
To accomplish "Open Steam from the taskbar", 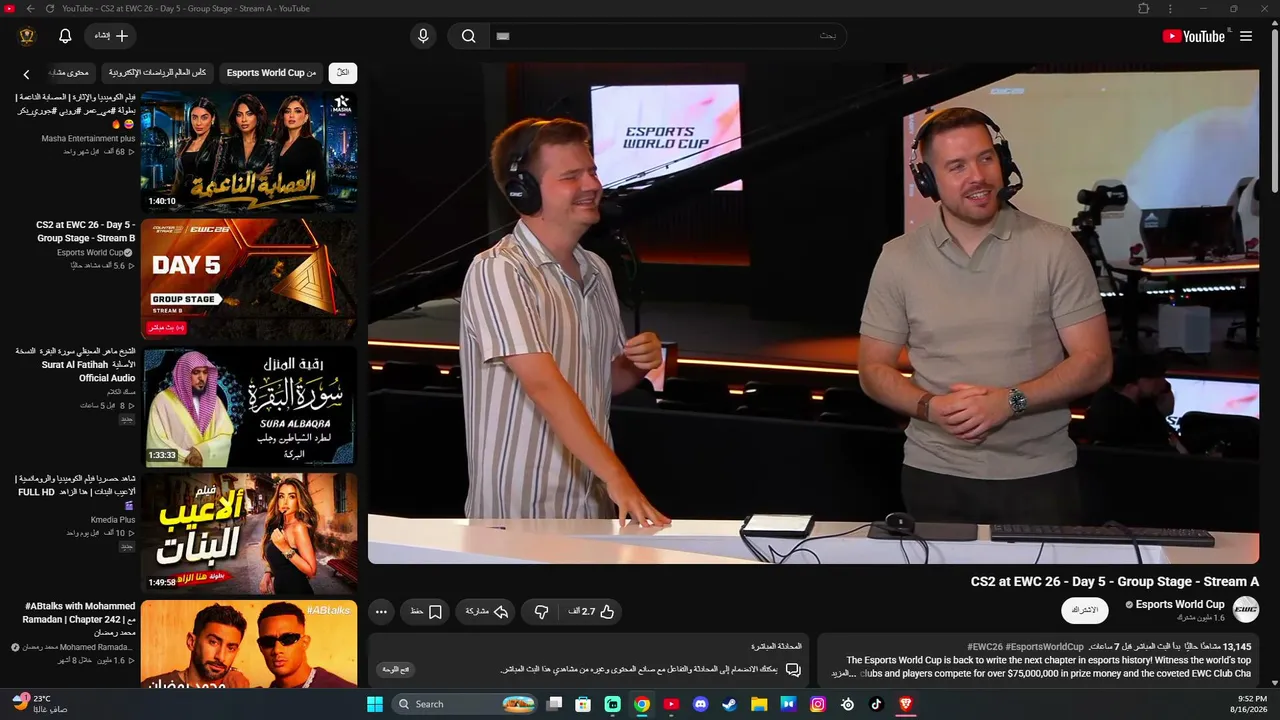I will (x=730, y=704).
